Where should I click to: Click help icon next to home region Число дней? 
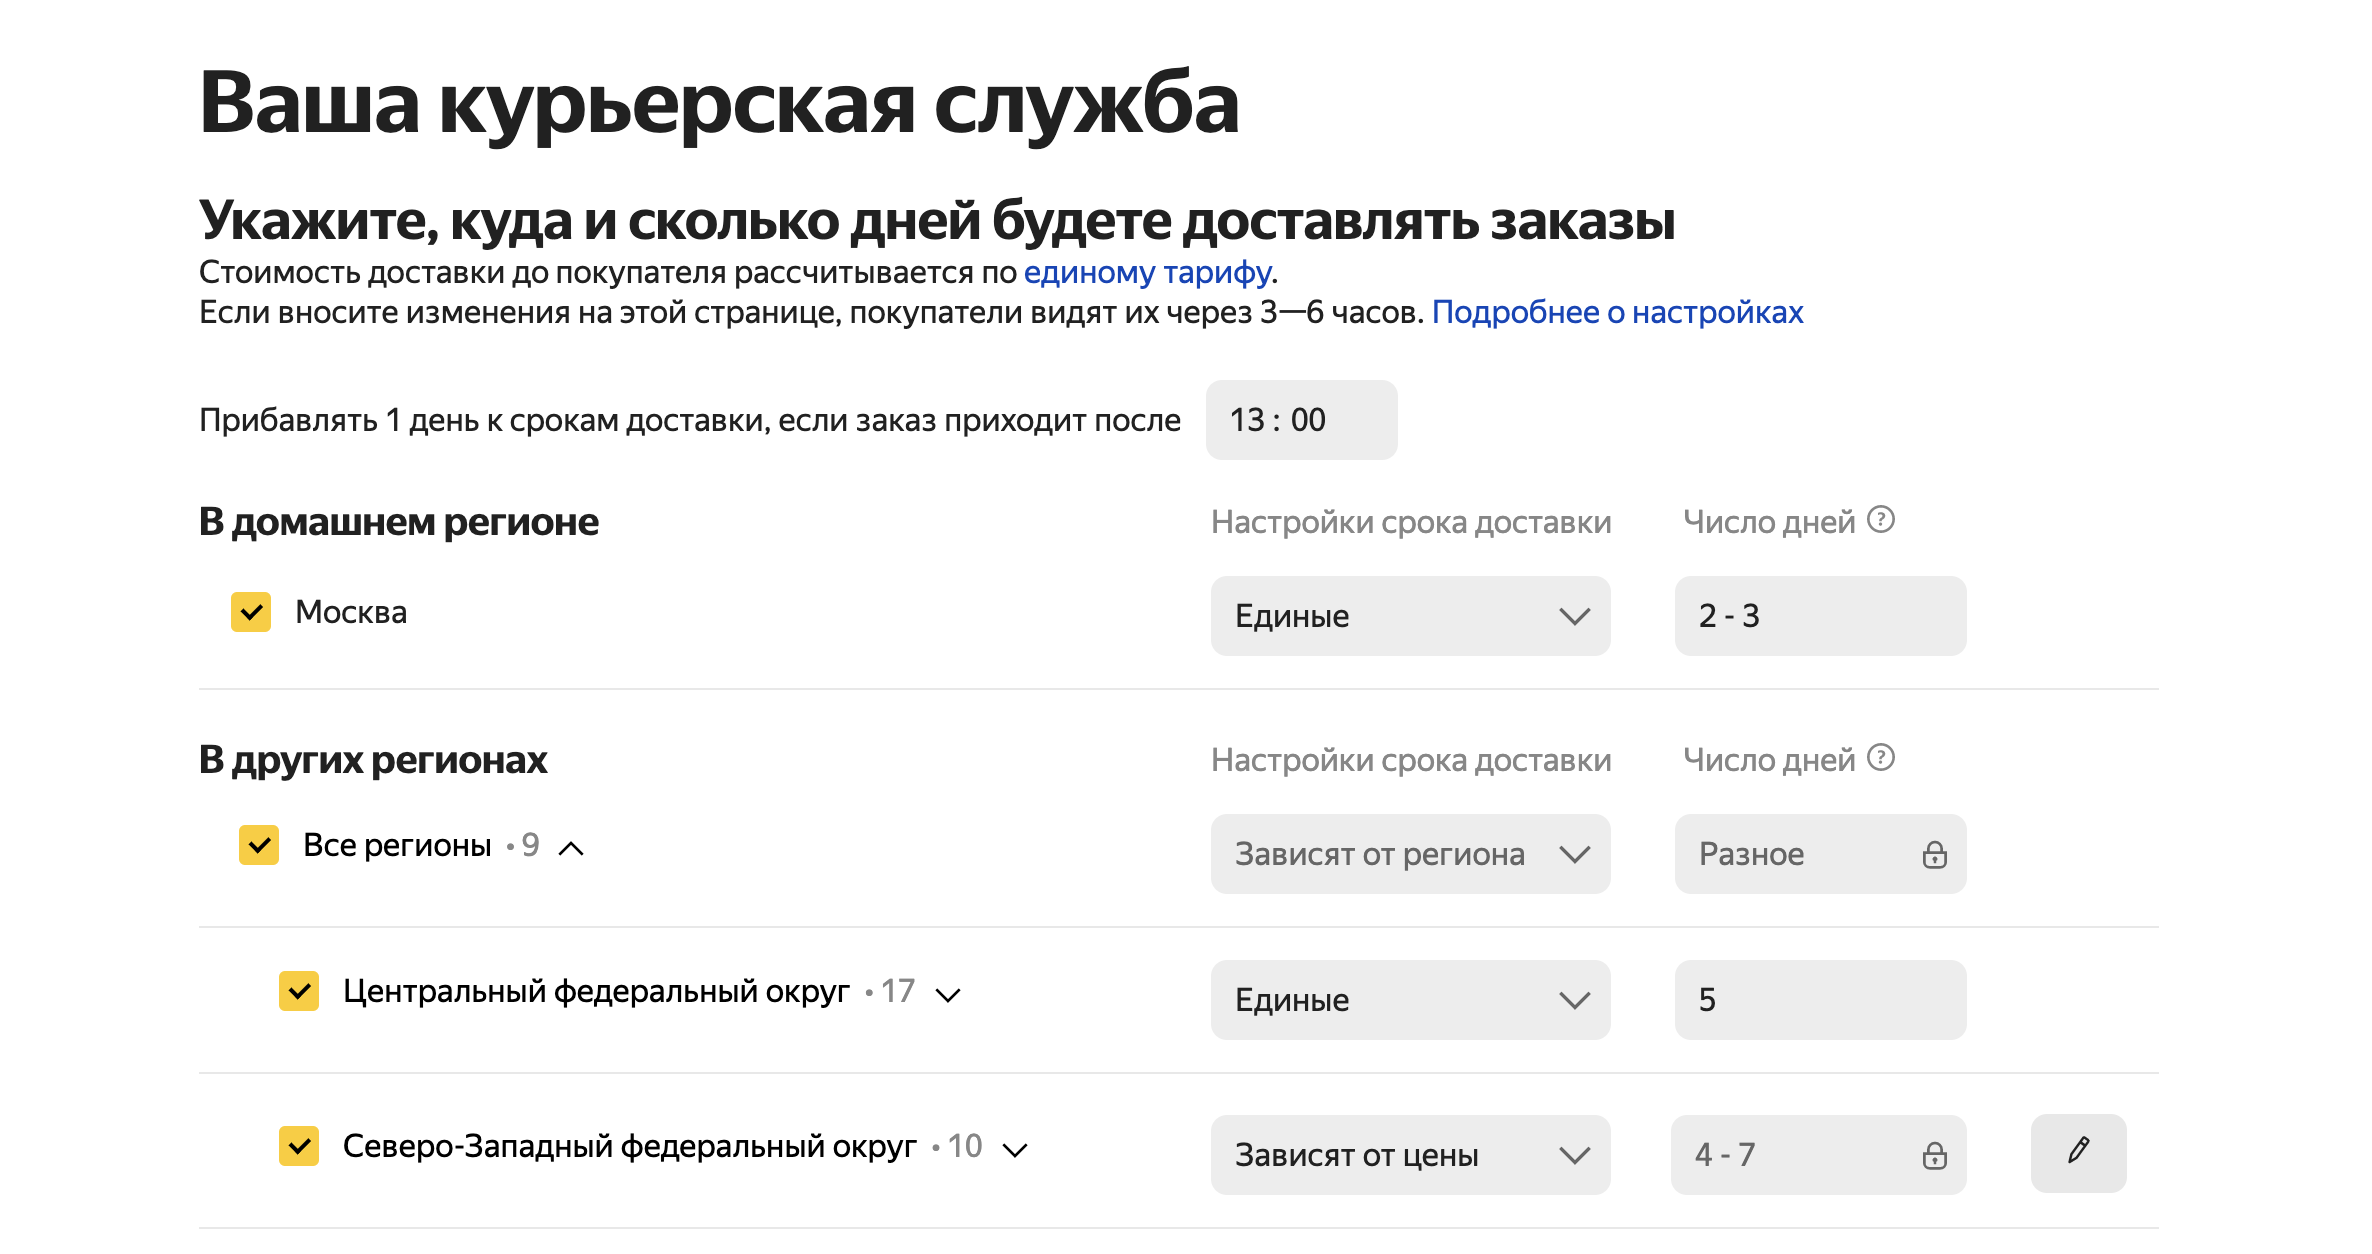1881,520
